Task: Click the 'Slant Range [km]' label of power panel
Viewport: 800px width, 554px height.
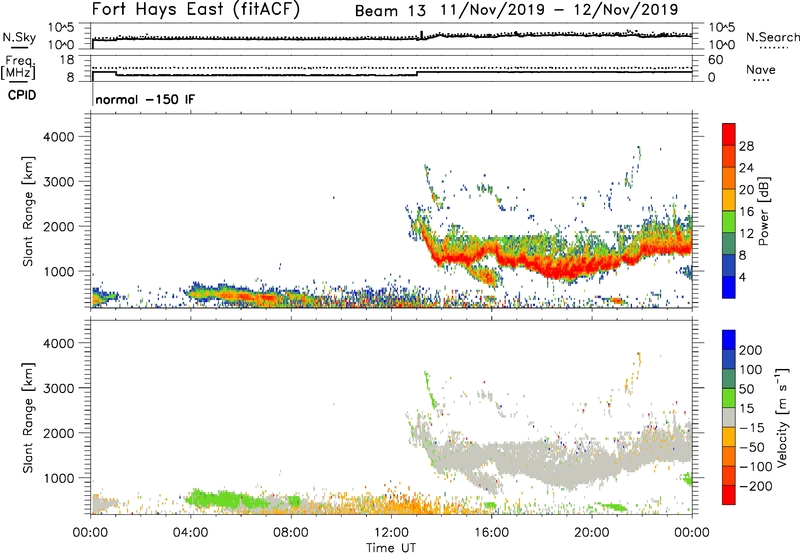Action: [28, 211]
